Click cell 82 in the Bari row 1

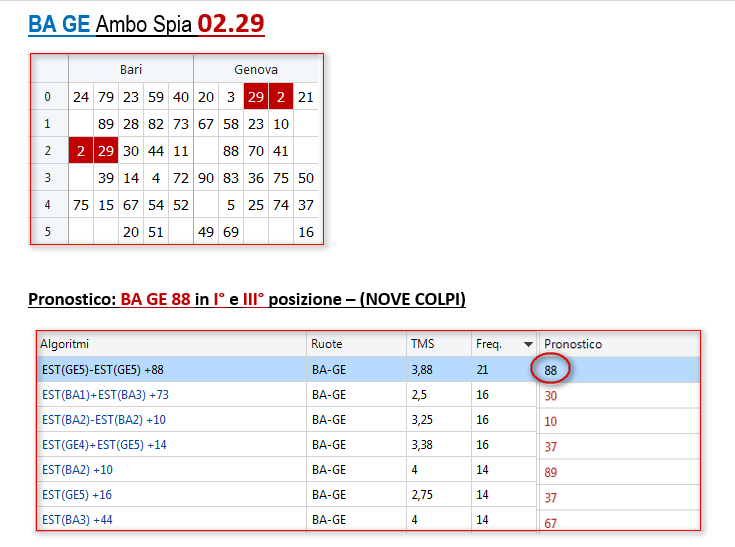156,124
